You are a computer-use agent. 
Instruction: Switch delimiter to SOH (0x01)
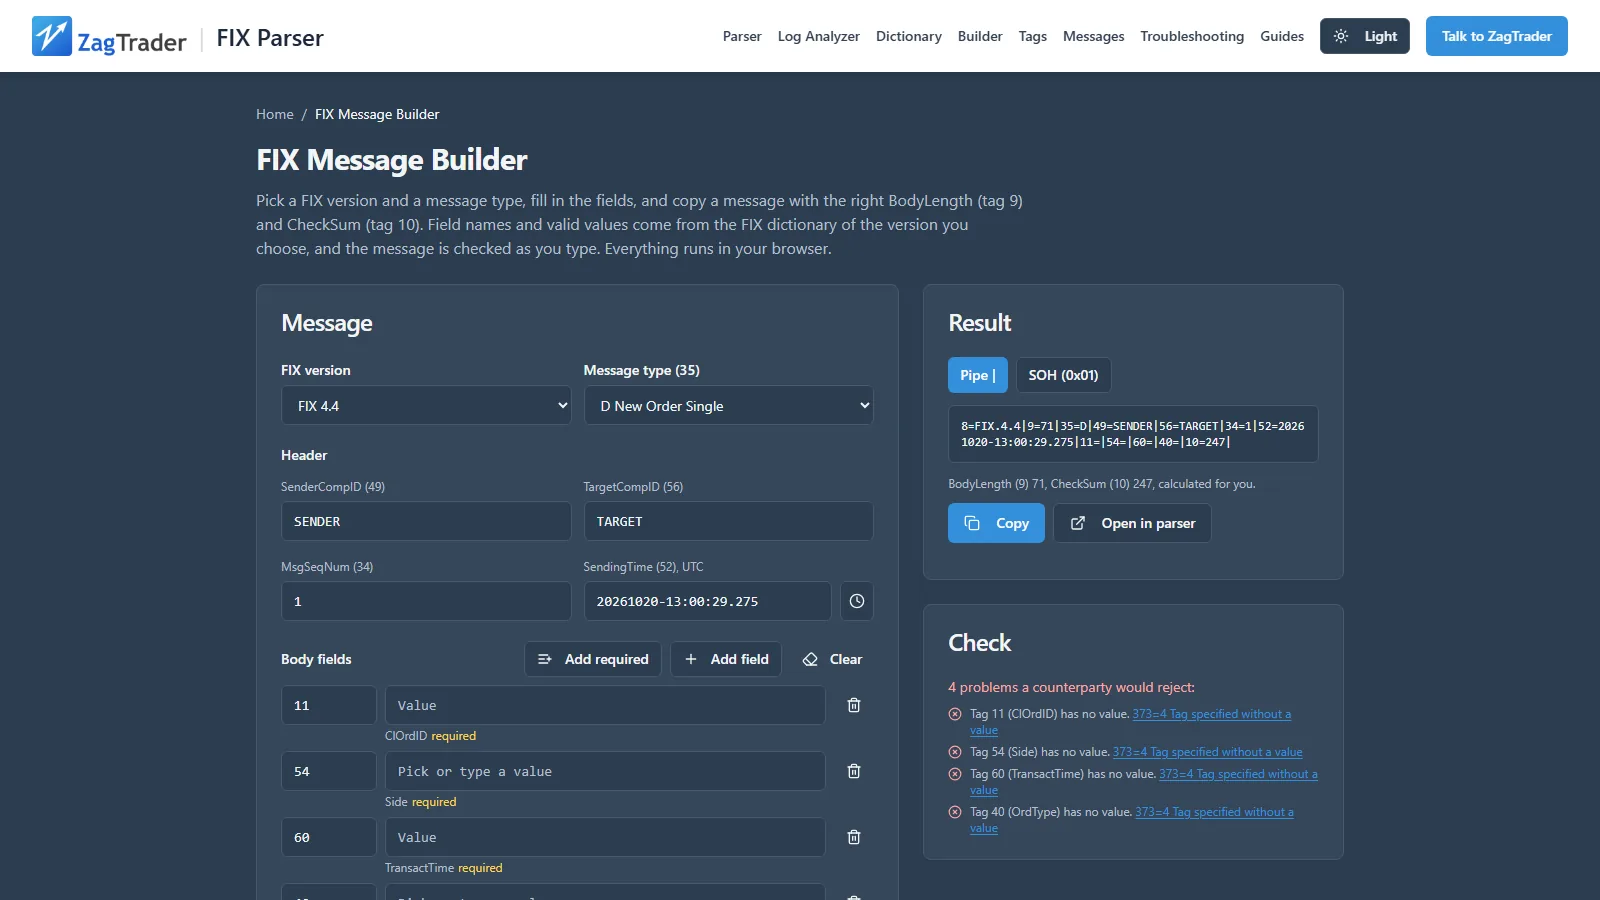click(1063, 375)
